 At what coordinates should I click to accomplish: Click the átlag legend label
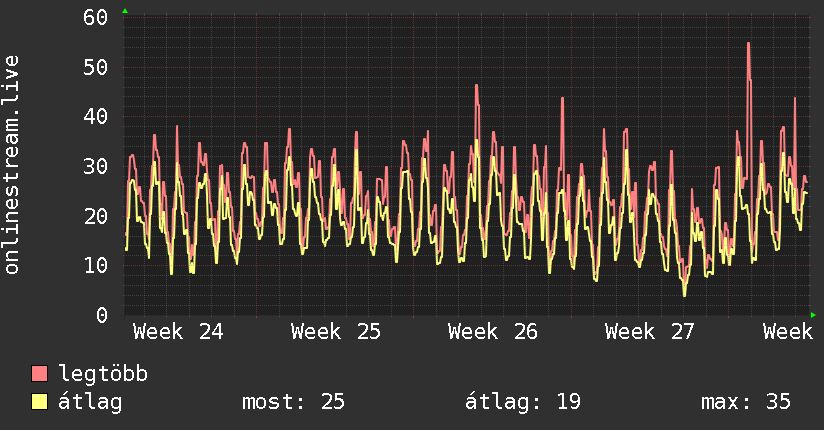pyautogui.click(x=90, y=402)
